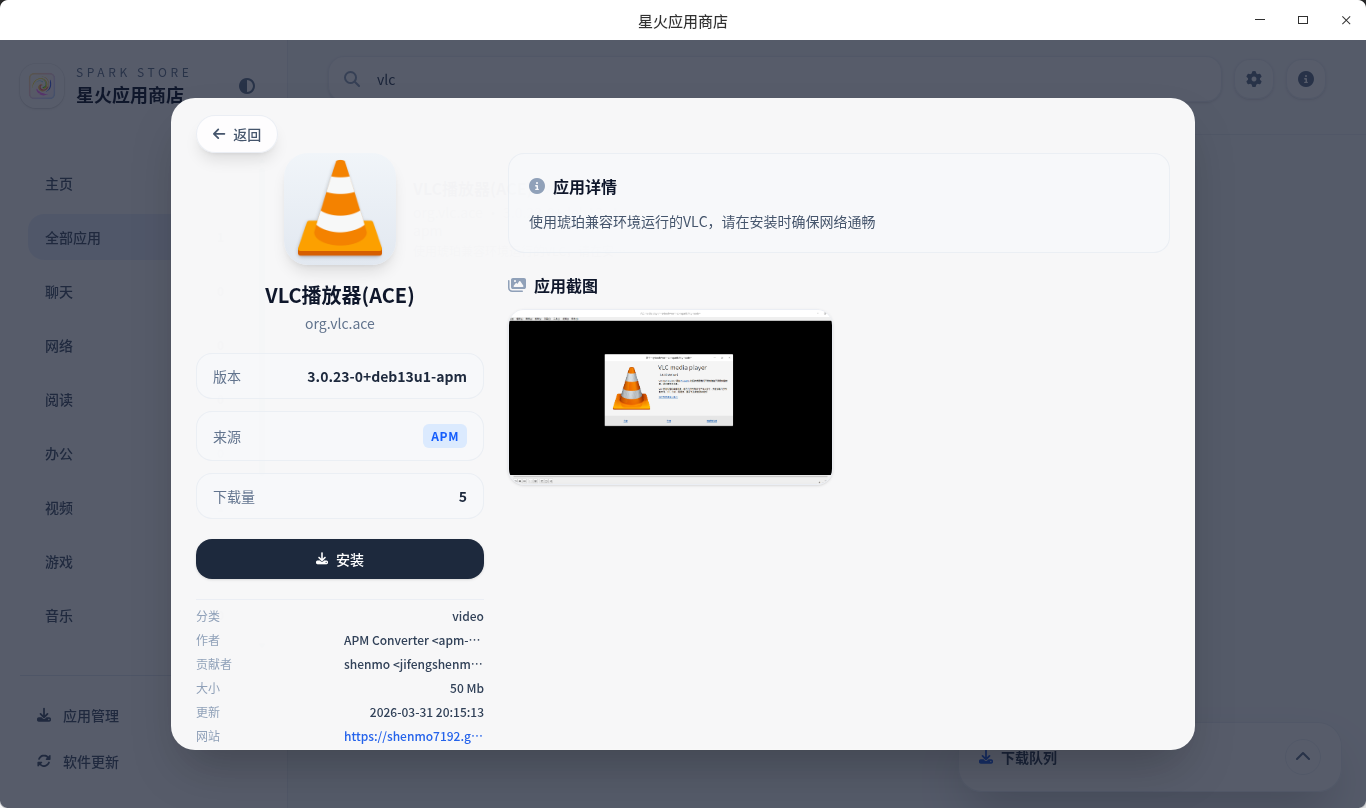
Task: Click the back arrow button 返回
Action: pos(237,135)
